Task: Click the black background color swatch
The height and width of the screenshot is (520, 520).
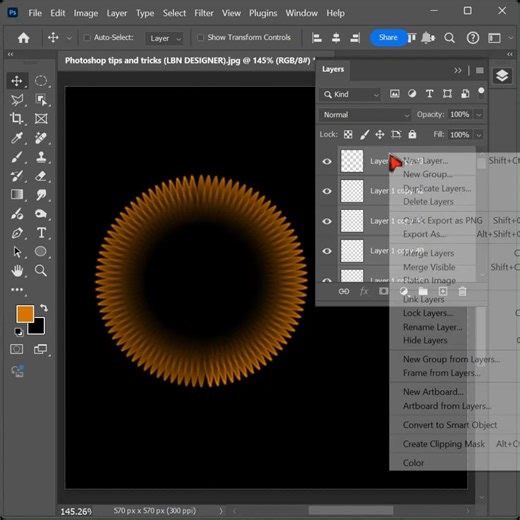Action: (39, 328)
